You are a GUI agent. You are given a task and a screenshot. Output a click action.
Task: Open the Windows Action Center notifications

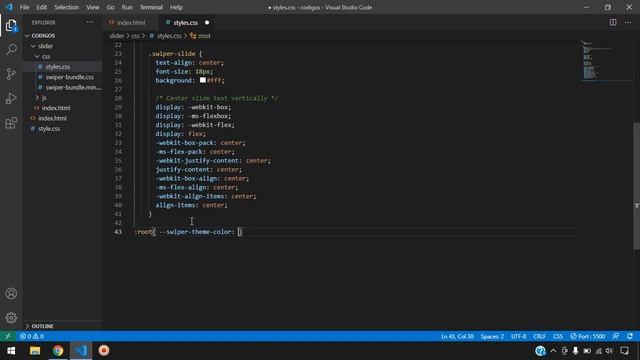pos(624,351)
